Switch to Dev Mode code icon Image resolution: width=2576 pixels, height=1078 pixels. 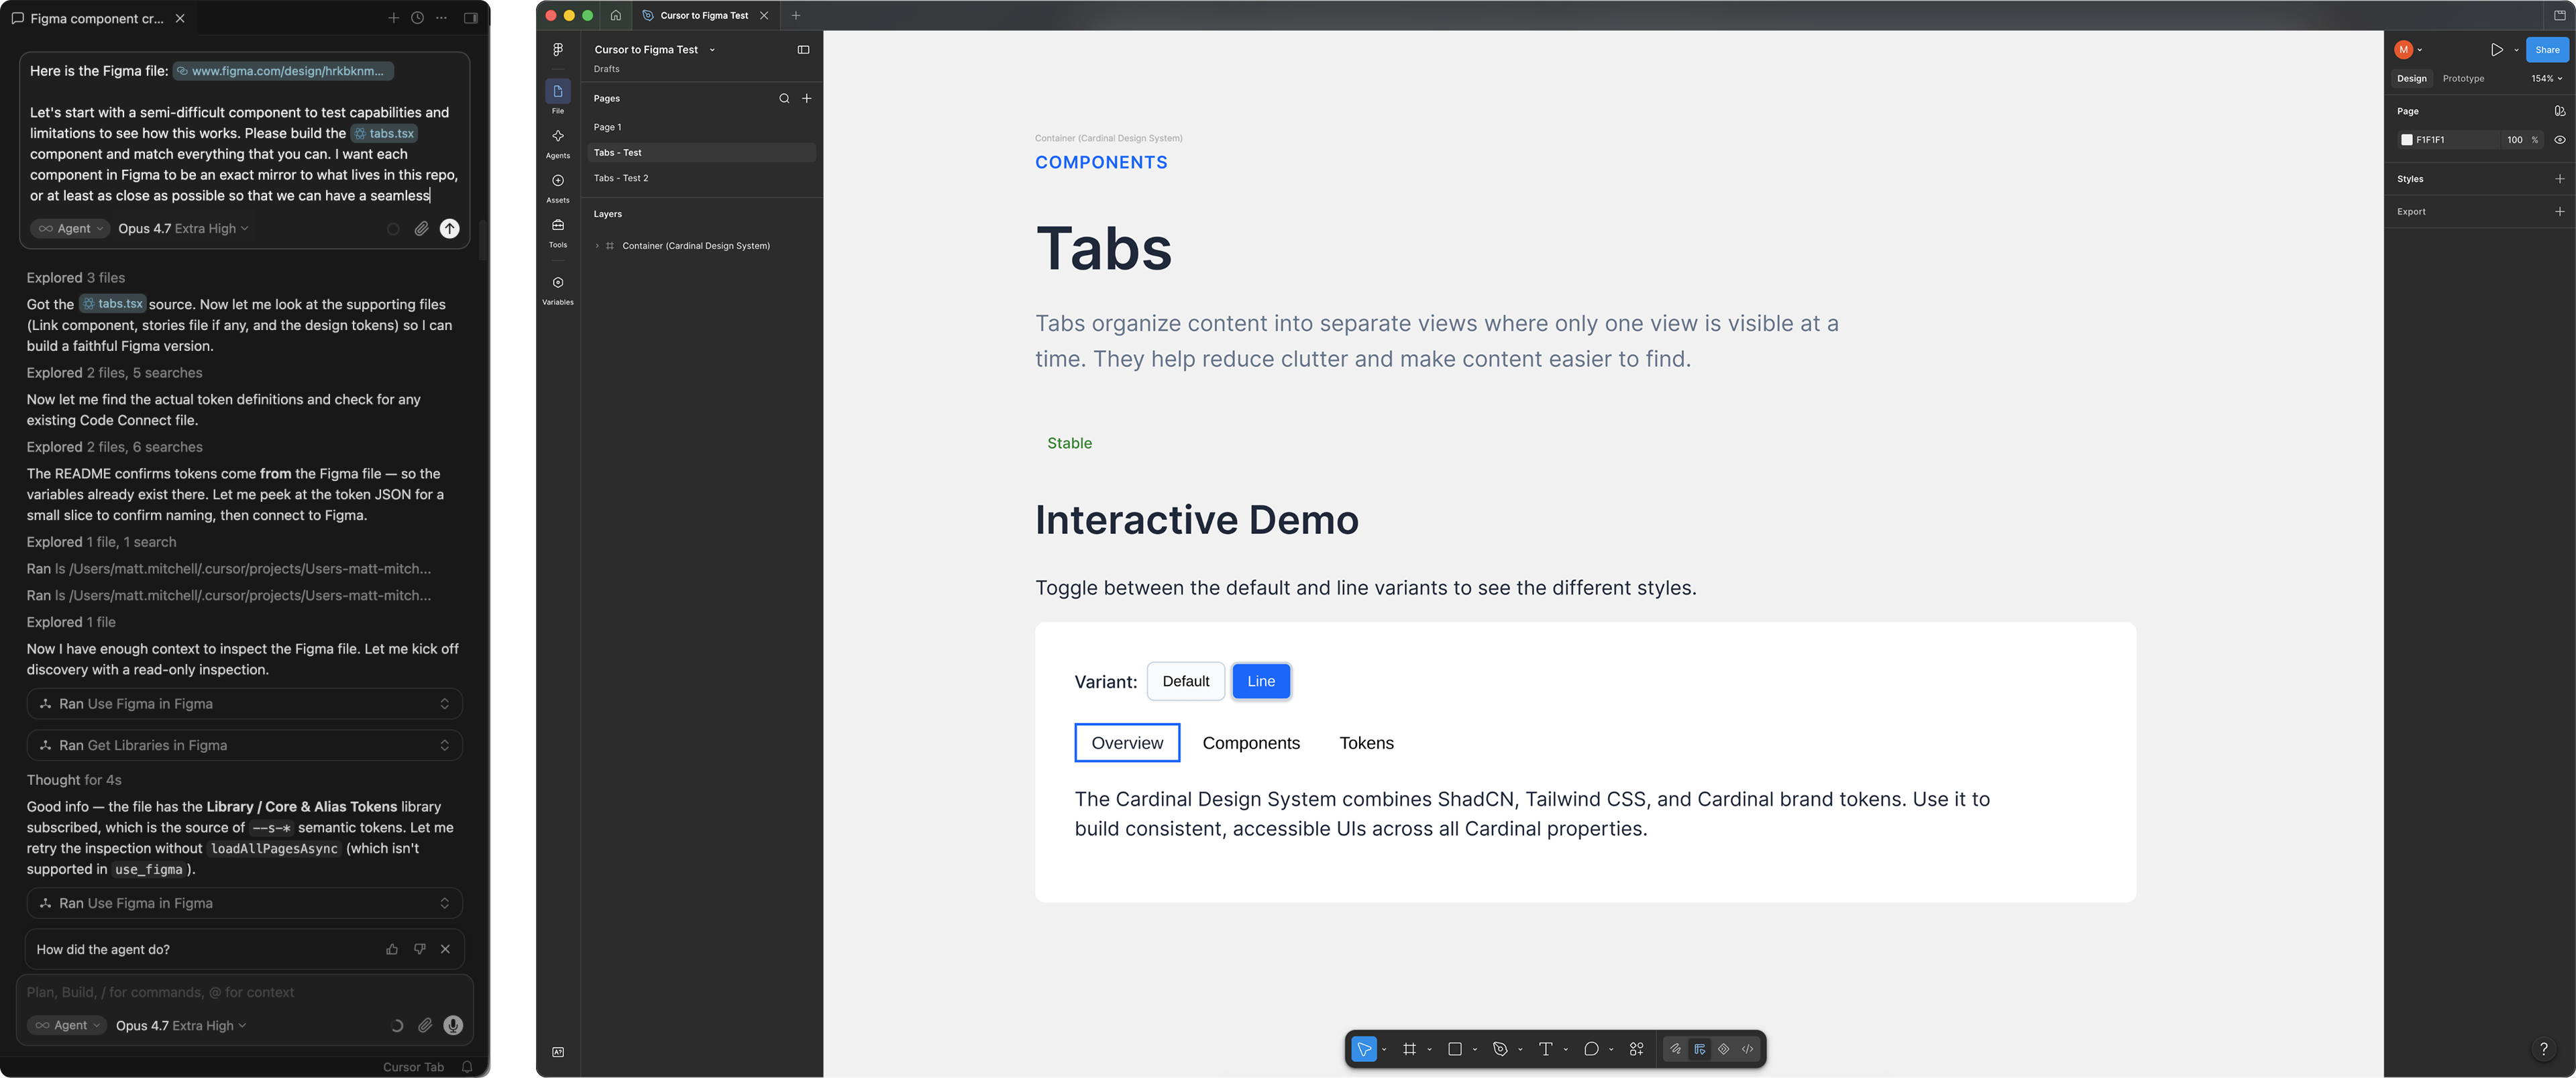[x=1747, y=1049]
